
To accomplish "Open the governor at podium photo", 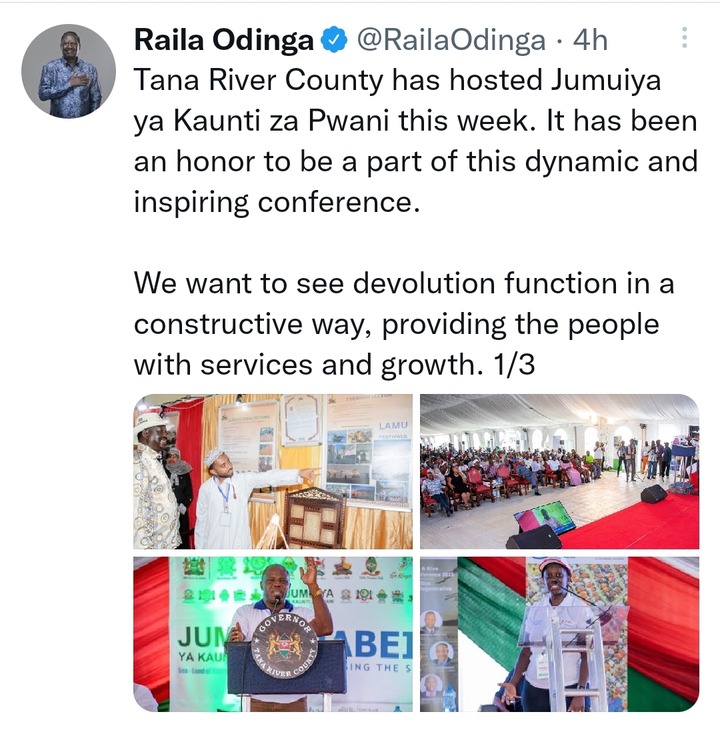I will [273, 634].
